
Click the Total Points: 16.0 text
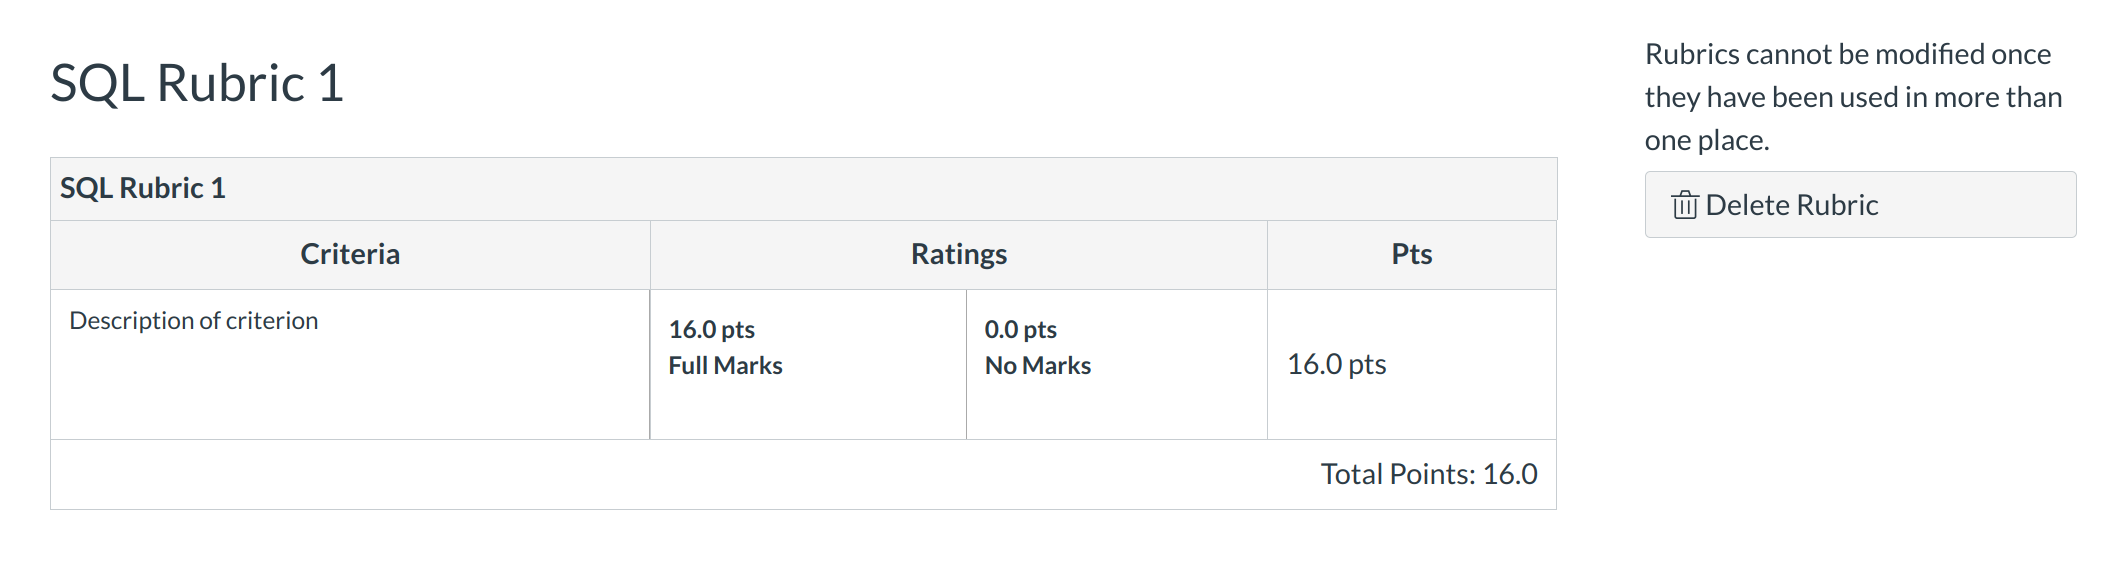point(1428,474)
